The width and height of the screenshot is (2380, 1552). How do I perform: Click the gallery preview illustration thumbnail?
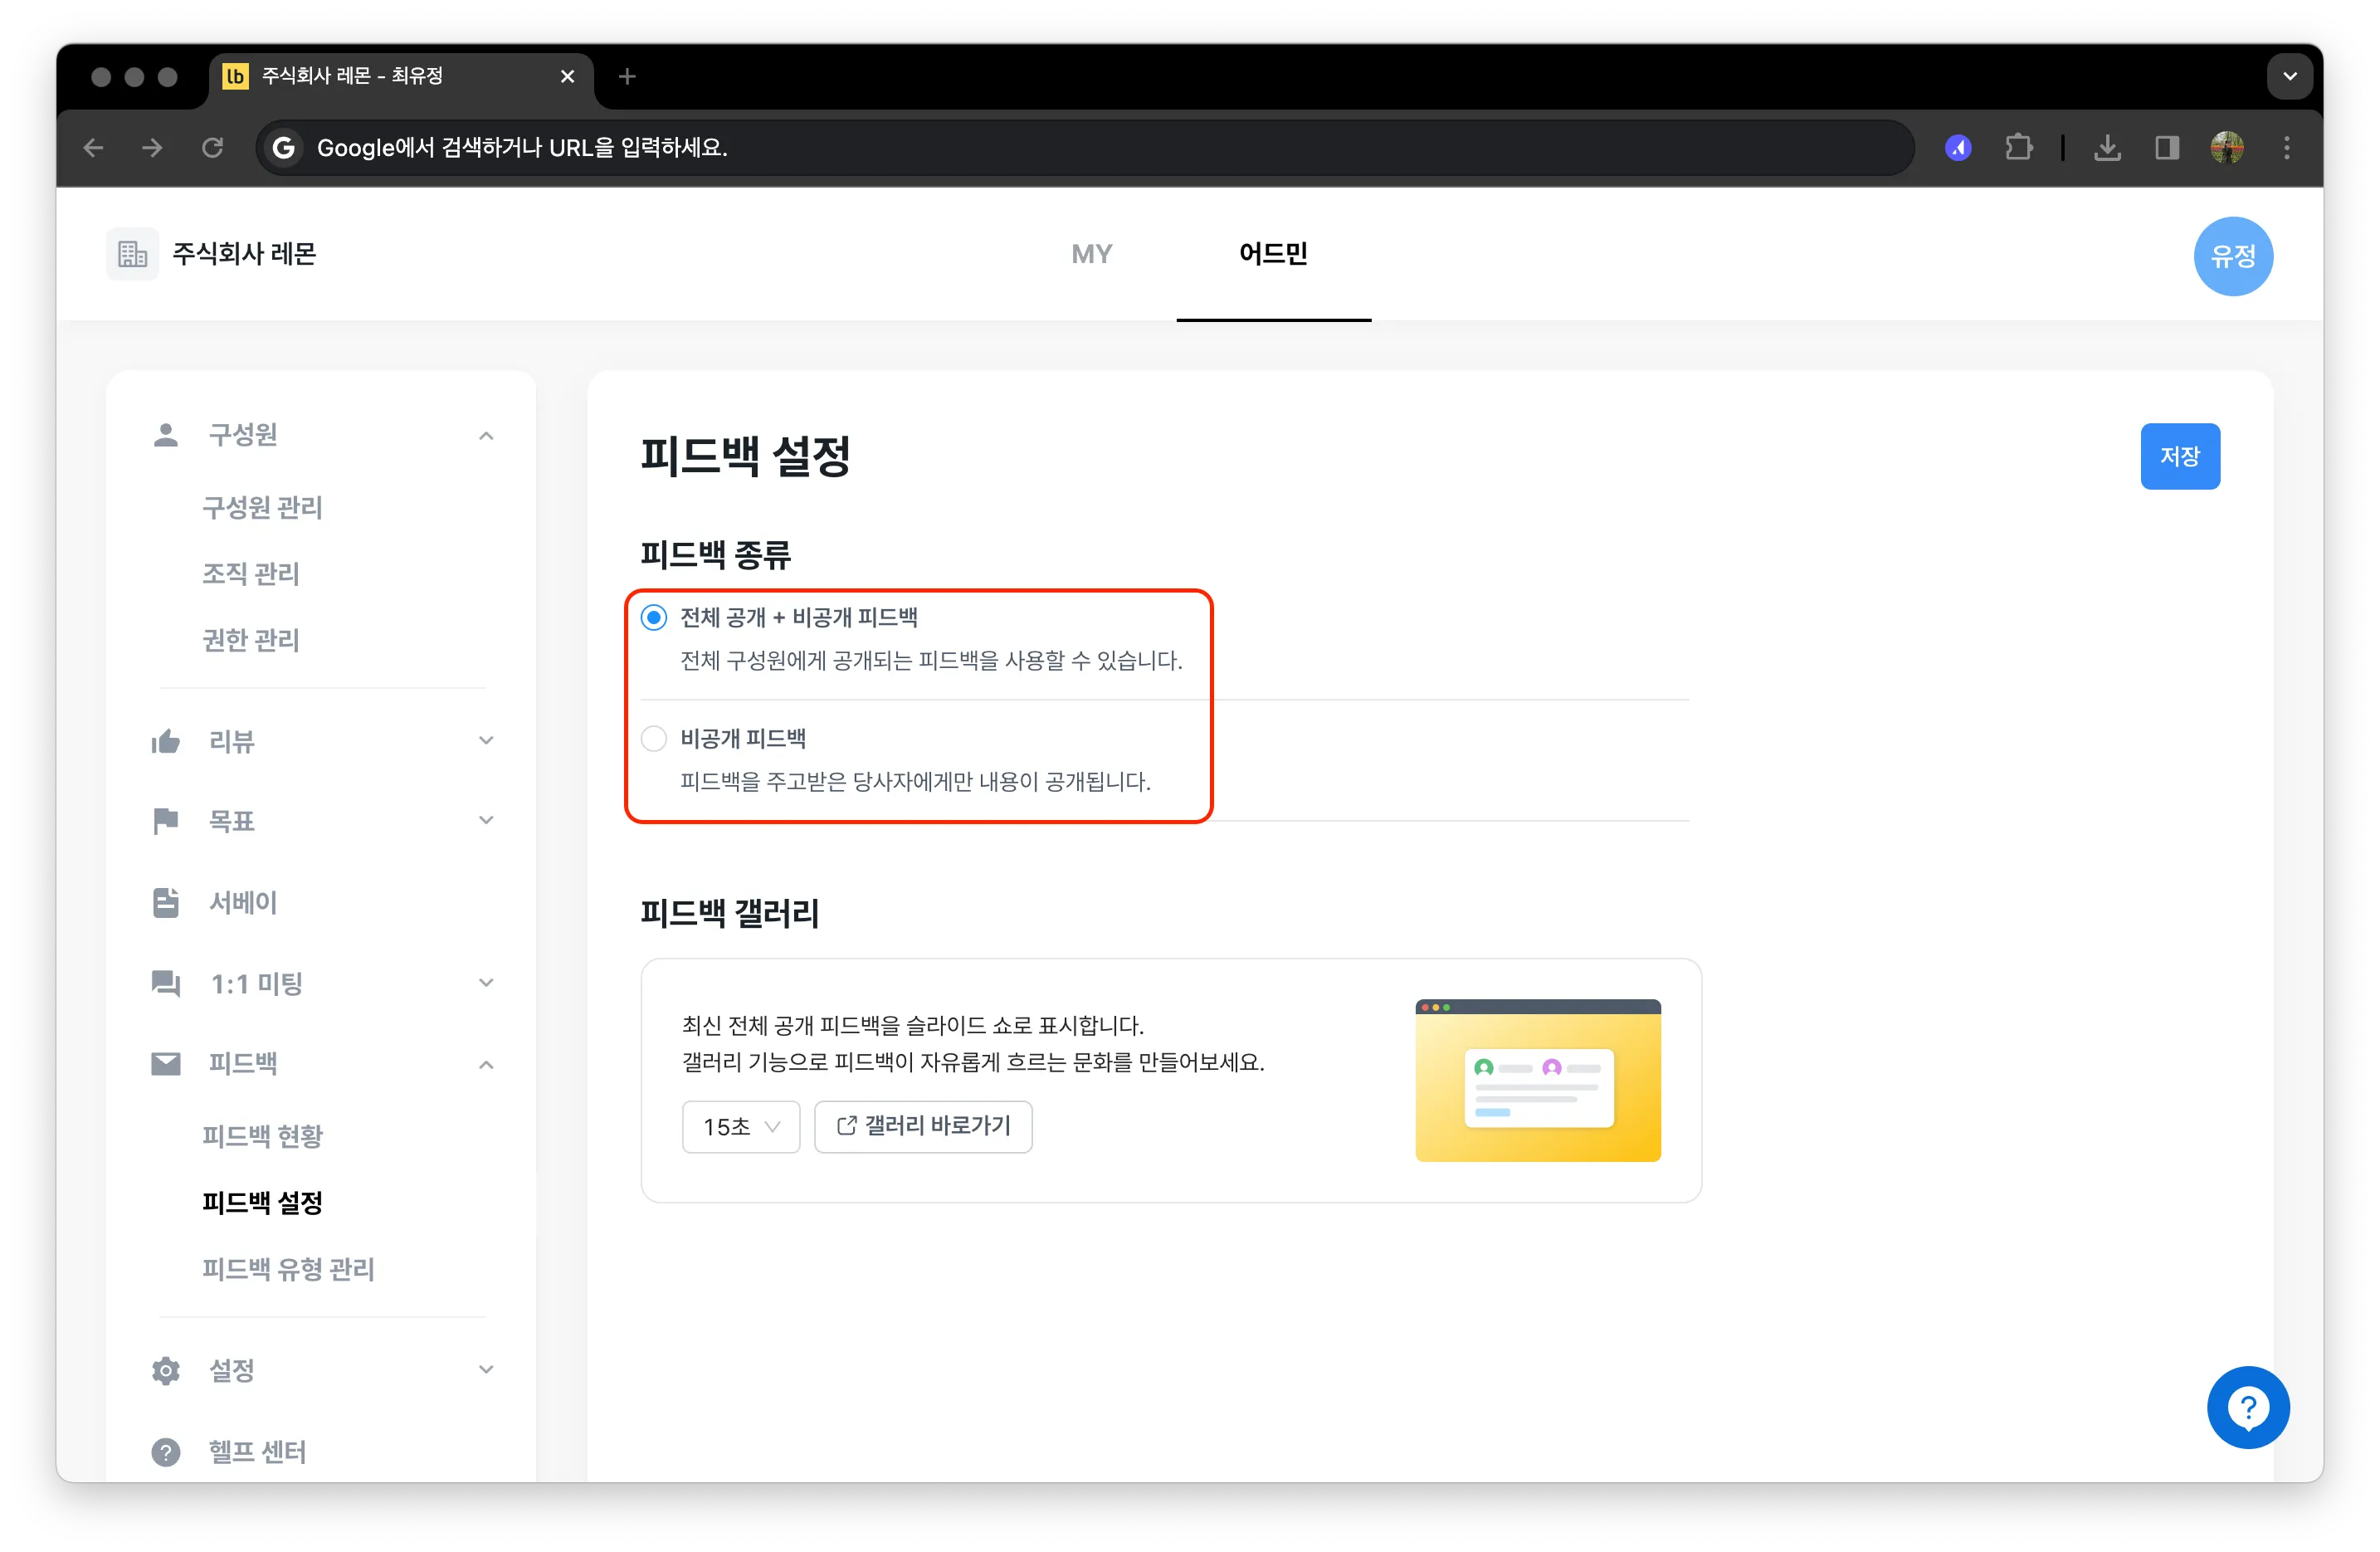(x=1538, y=1080)
